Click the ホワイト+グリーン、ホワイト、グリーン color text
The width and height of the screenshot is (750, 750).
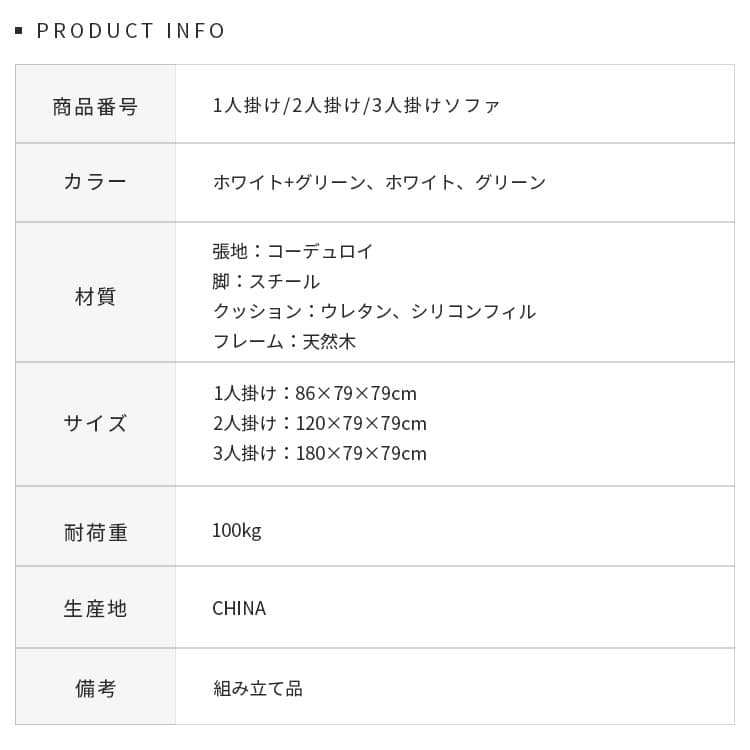point(379,182)
